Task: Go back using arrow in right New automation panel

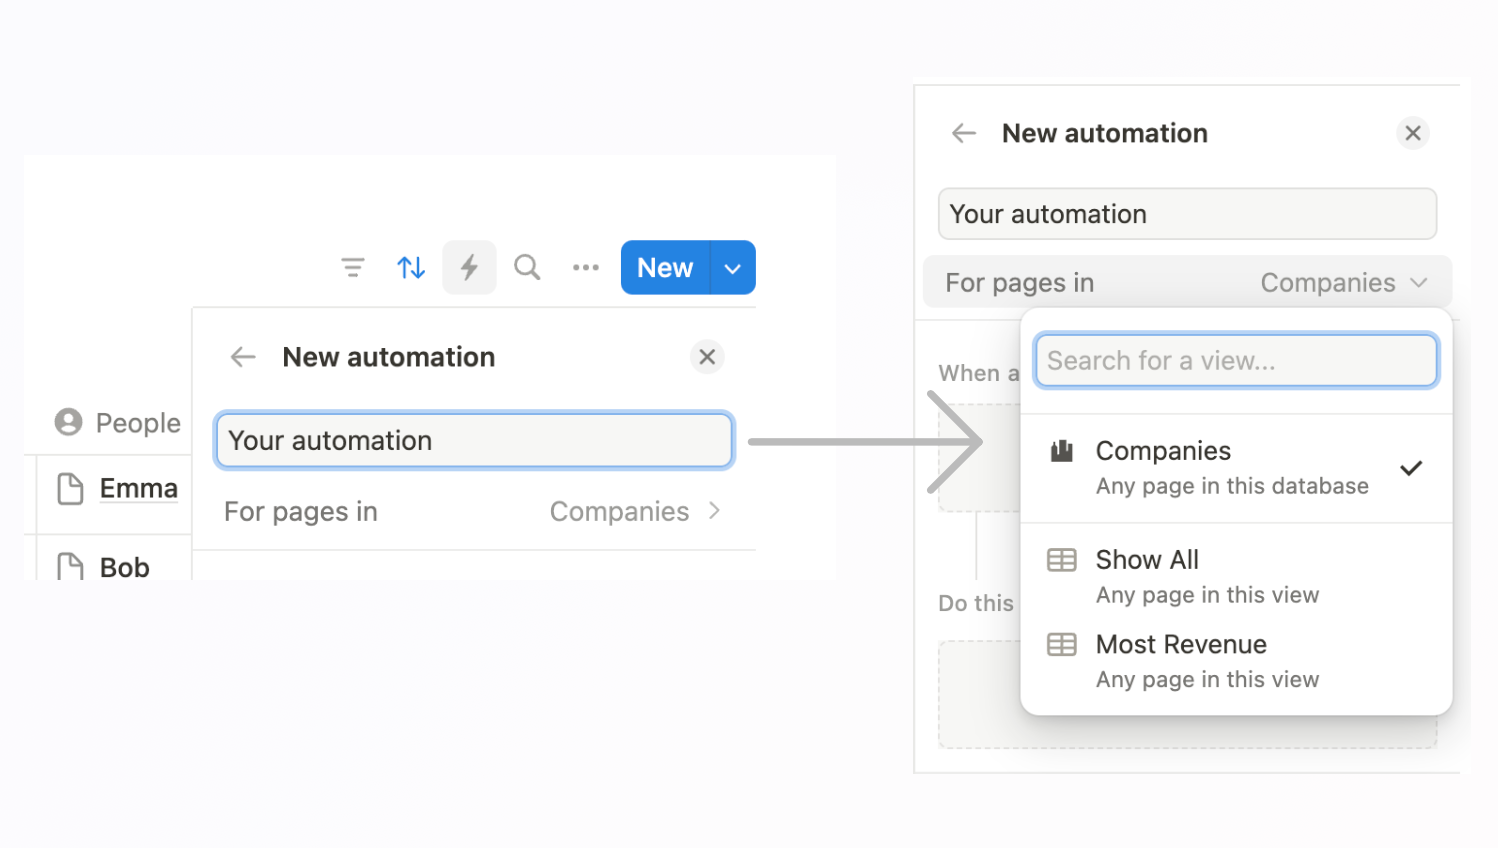Action: click(x=963, y=133)
